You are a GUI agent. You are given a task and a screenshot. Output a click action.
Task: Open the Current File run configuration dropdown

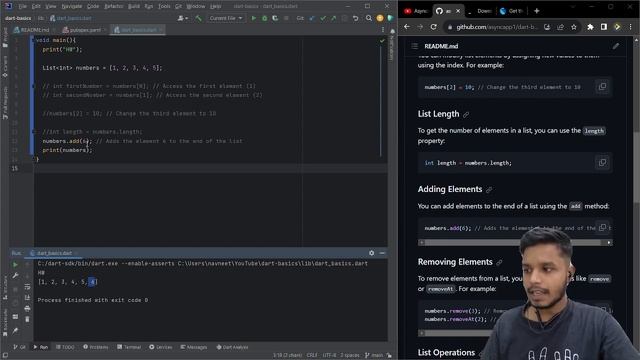tap(226, 18)
